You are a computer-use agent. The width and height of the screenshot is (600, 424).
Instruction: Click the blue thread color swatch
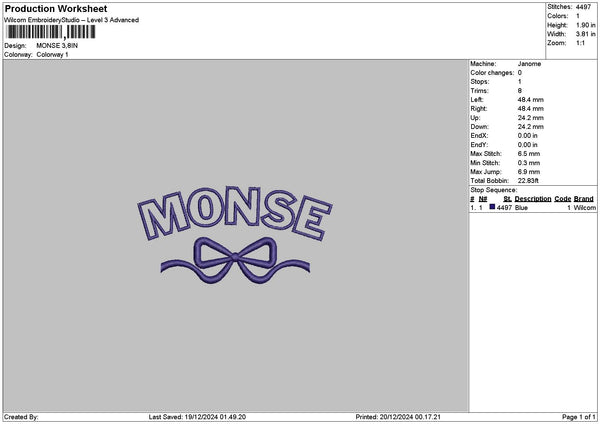pos(492,207)
